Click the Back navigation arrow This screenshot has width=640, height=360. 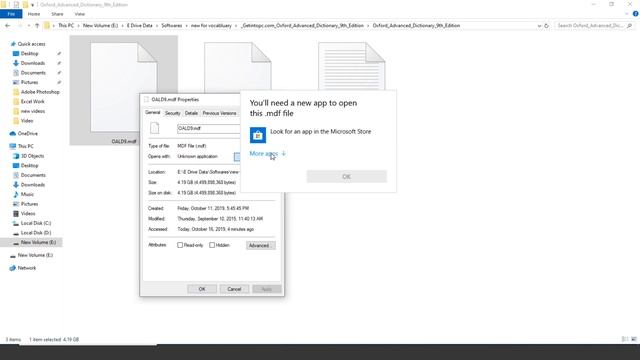(8, 25)
